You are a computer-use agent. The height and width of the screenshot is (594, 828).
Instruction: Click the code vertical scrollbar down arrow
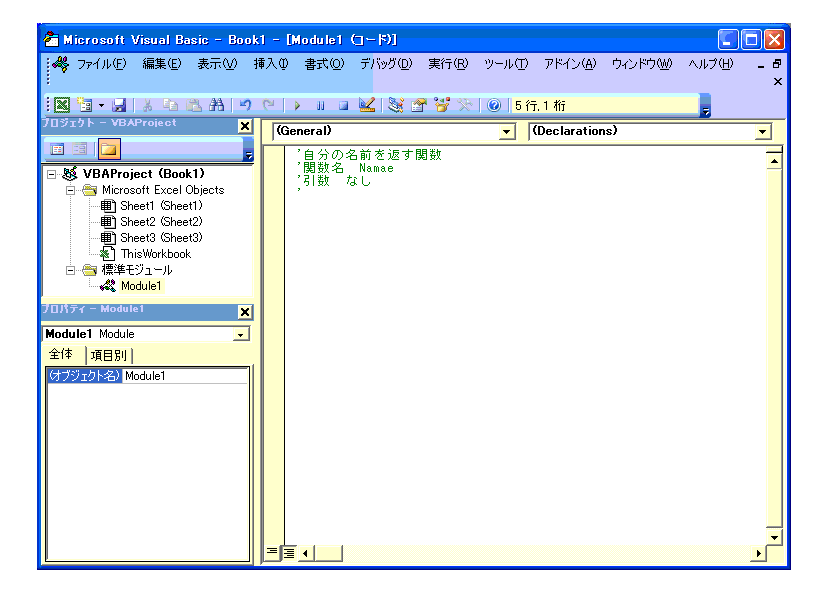pos(774,538)
